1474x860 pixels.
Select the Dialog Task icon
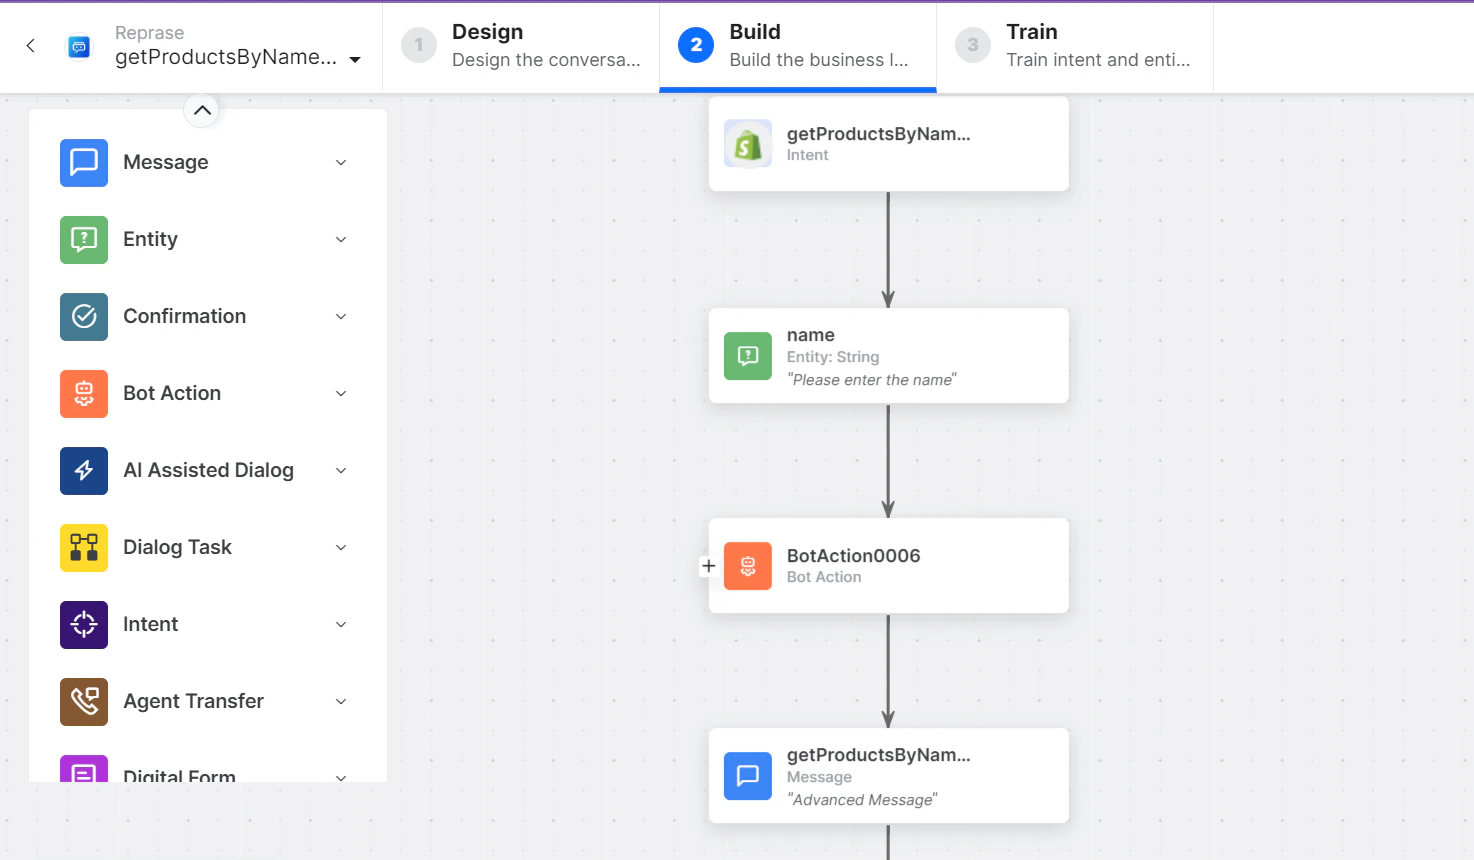coord(84,547)
